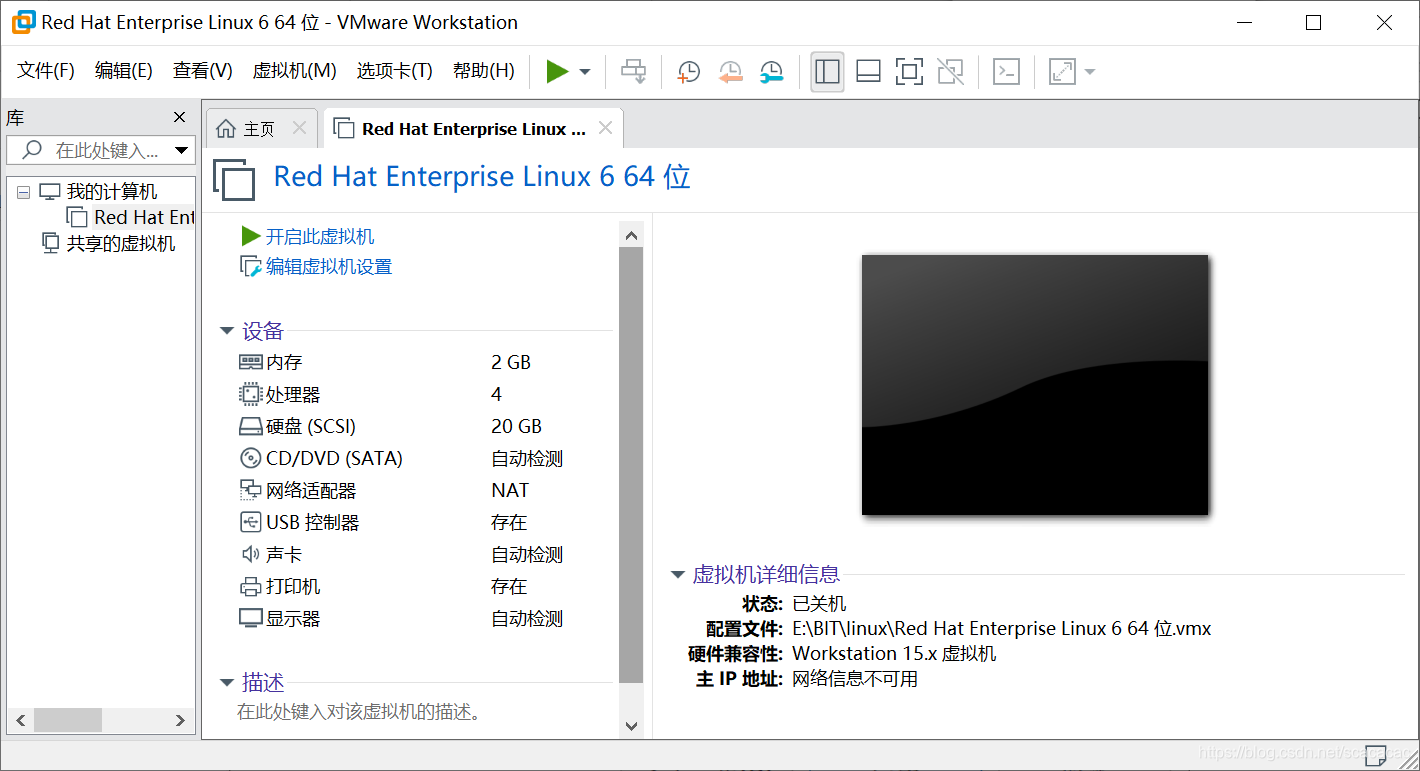The image size is (1420, 771).
Task: Collapse the 描述 section
Action: [x=227, y=683]
